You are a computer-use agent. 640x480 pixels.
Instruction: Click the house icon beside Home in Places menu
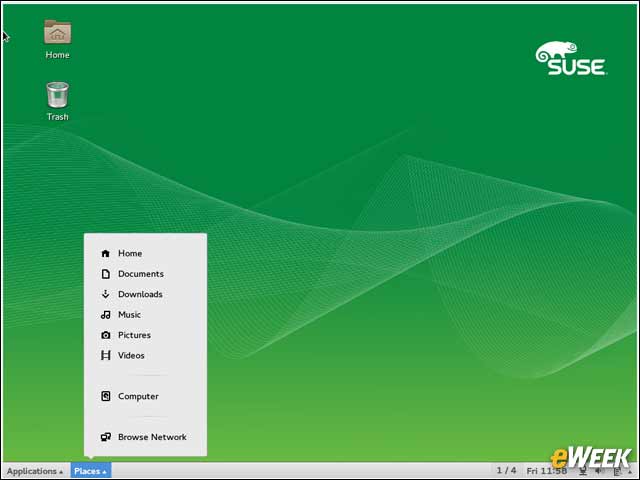(x=105, y=253)
